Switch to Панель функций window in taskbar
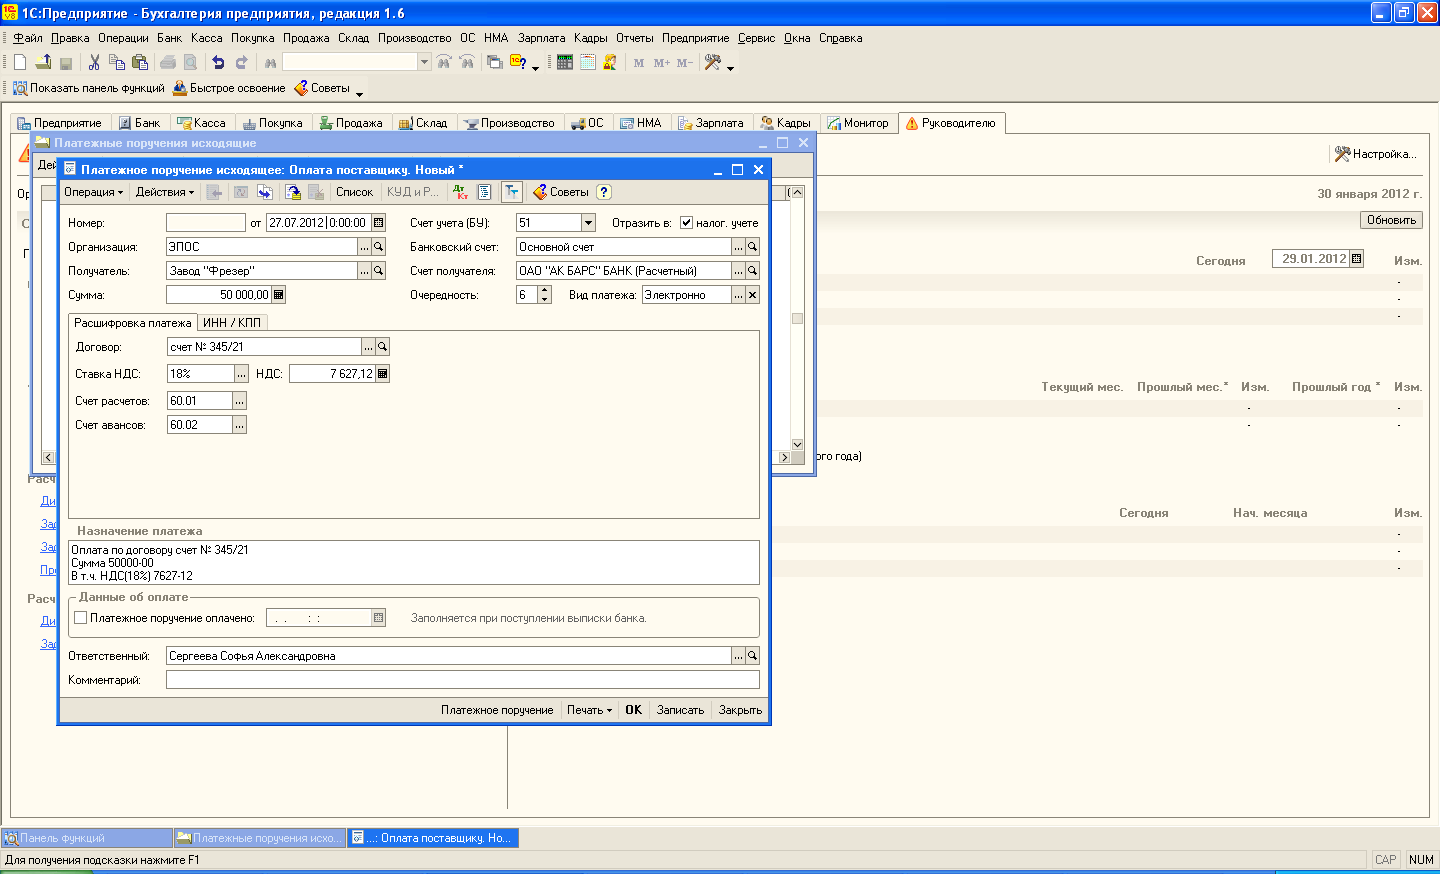1440x874 pixels. coord(87,838)
